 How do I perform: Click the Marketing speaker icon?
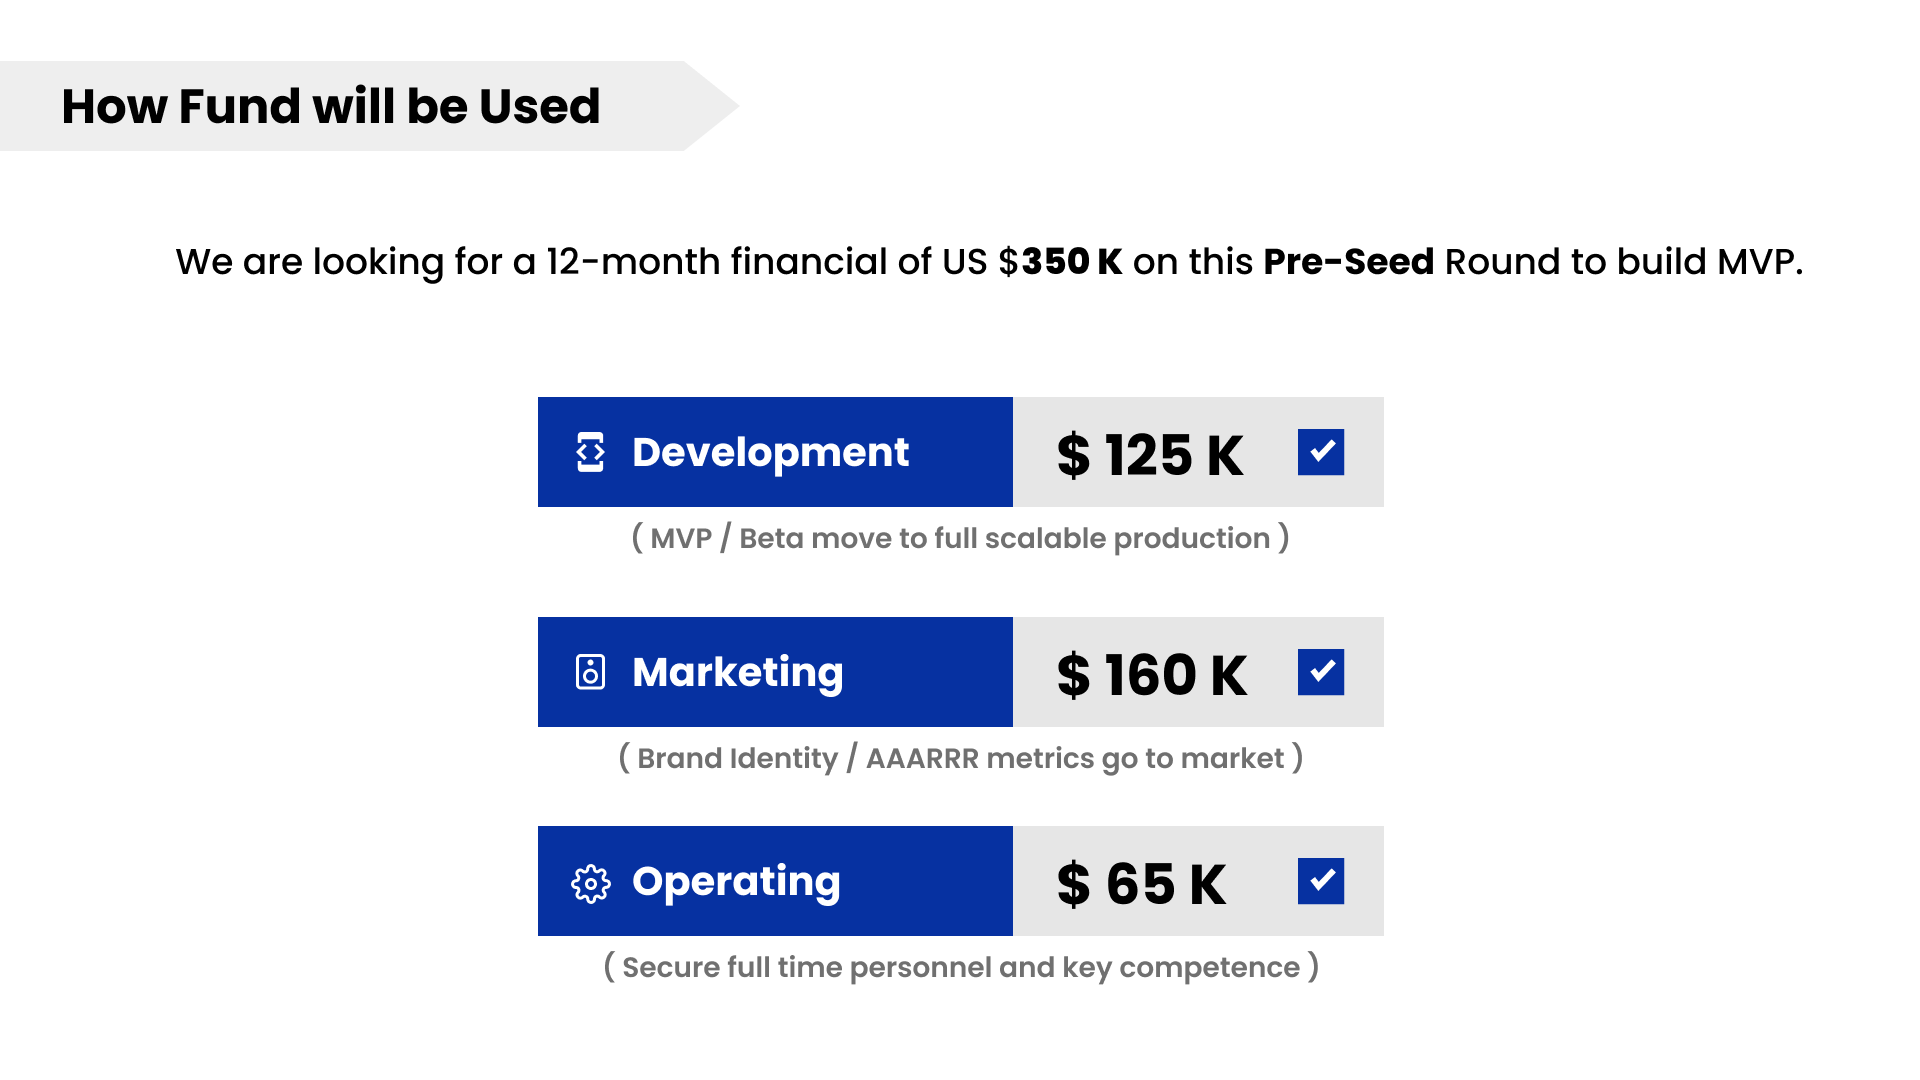590,672
